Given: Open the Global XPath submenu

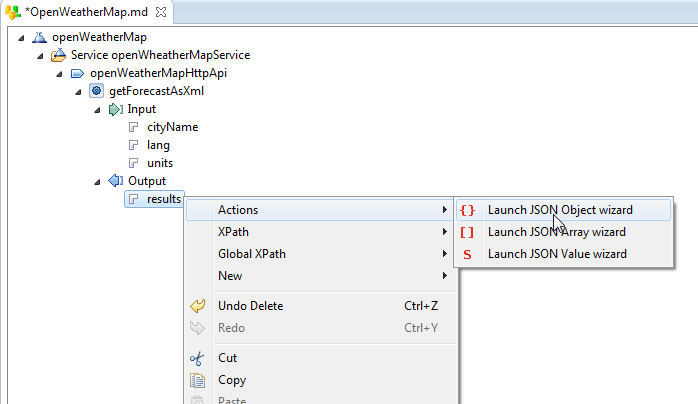Looking at the screenshot, I should click(318, 254).
